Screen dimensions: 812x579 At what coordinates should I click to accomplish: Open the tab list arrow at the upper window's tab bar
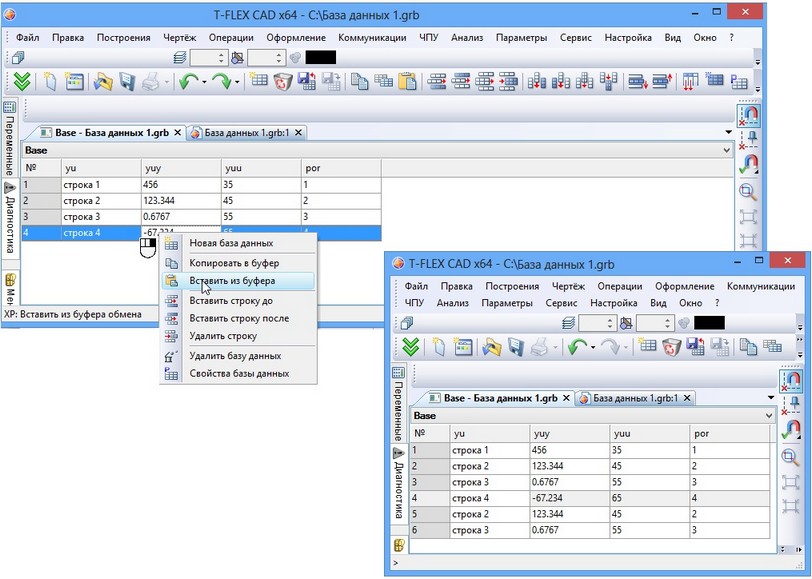[x=729, y=132]
